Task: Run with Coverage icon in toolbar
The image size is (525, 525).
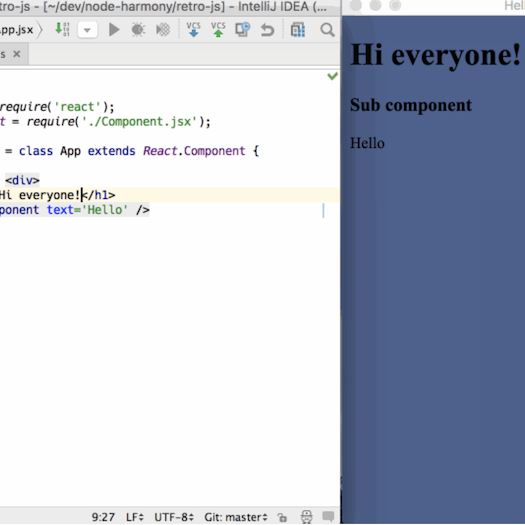Action: (163, 30)
